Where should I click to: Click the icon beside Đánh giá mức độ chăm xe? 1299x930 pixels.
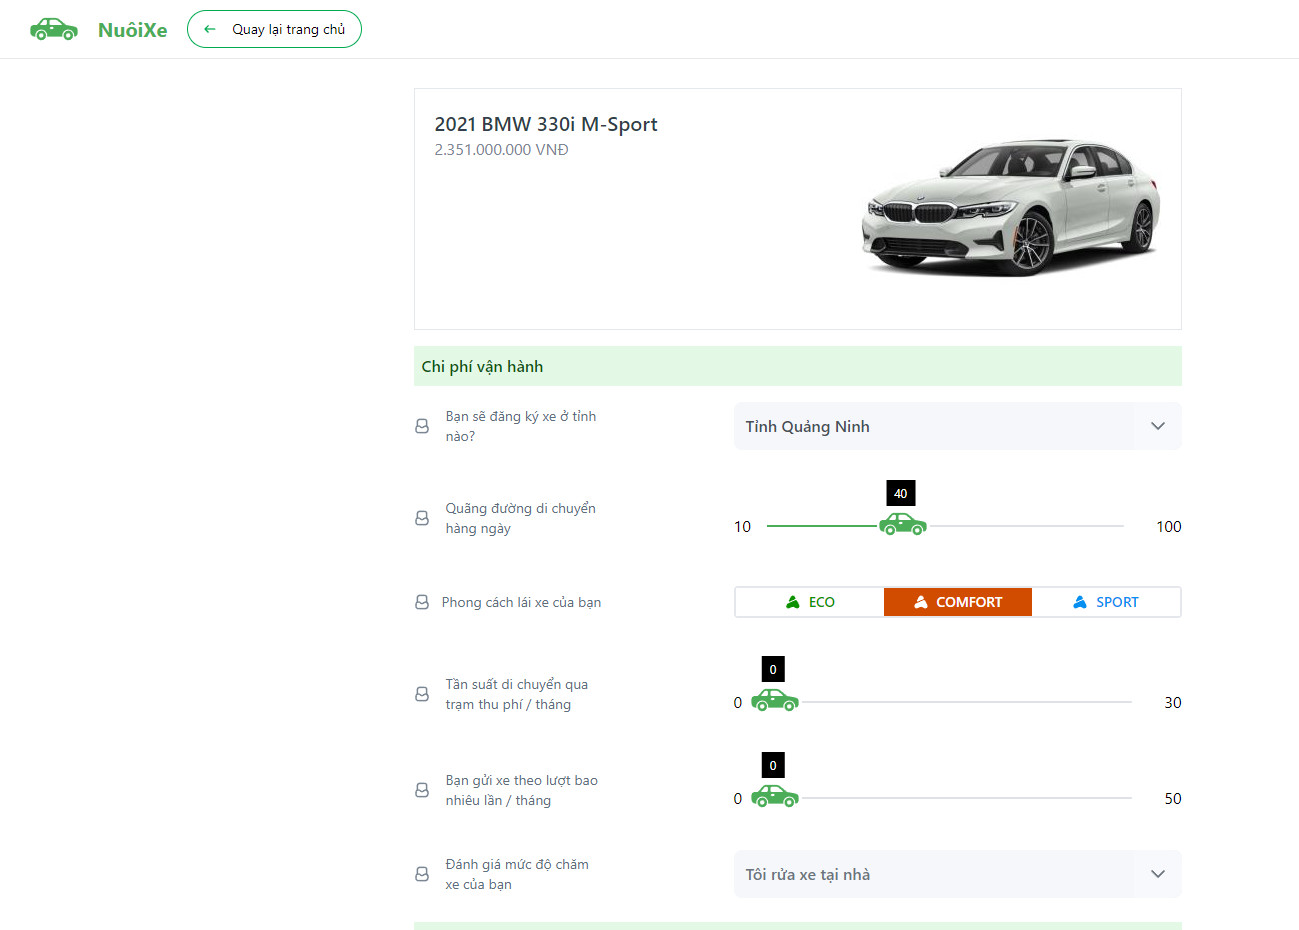coord(422,874)
